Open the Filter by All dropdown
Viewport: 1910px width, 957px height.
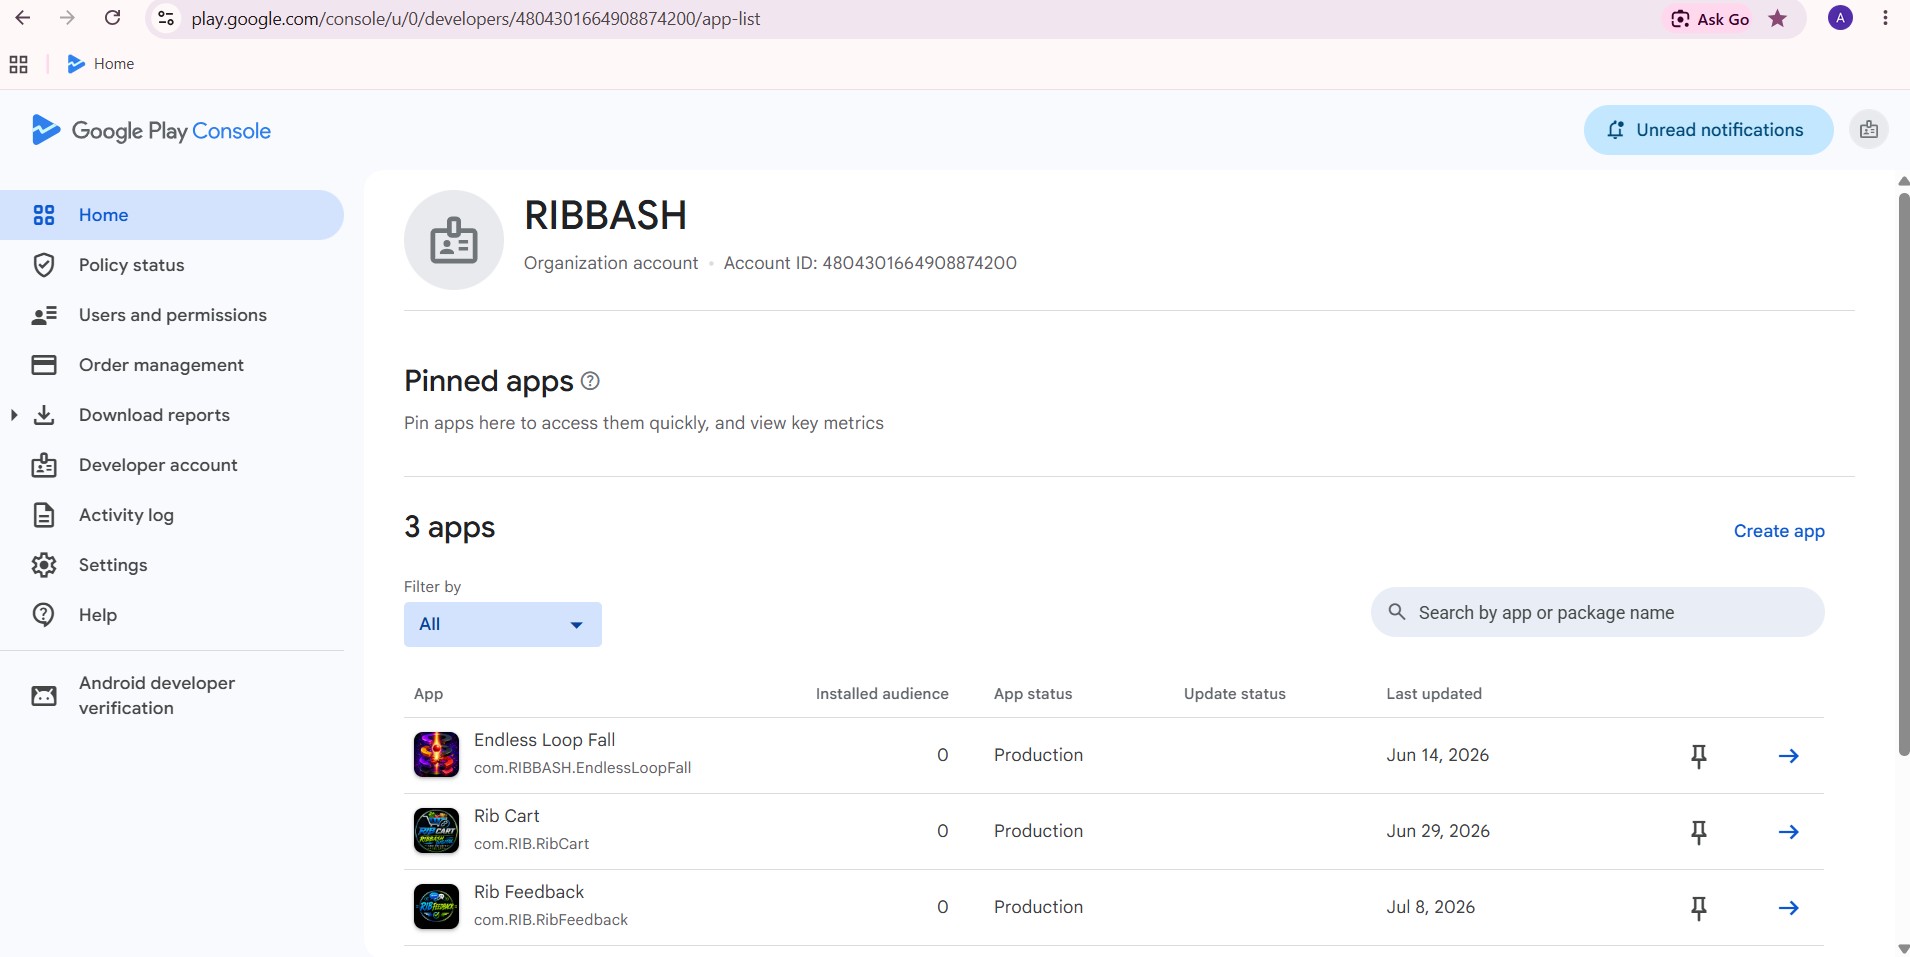(x=503, y=624)
